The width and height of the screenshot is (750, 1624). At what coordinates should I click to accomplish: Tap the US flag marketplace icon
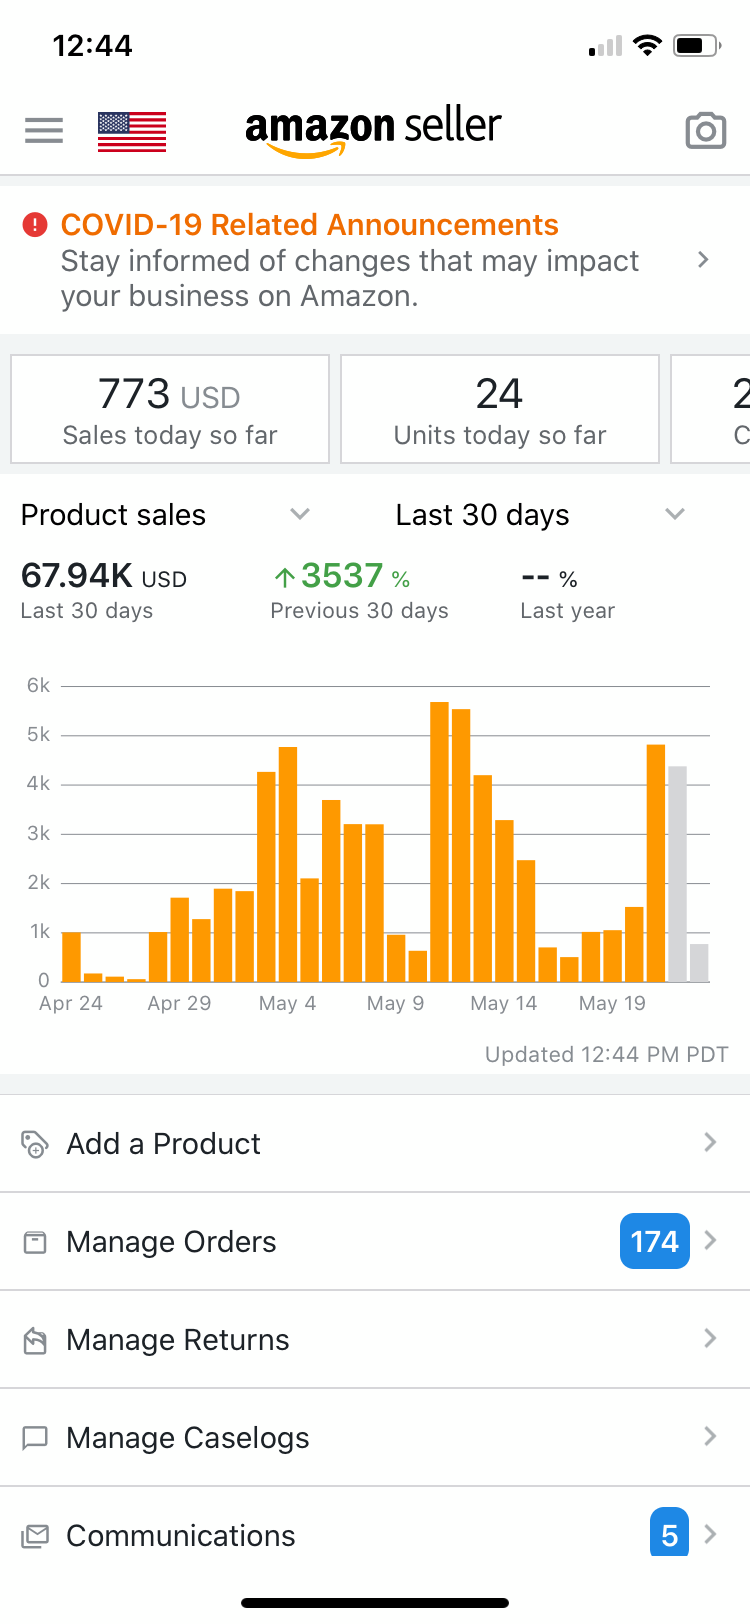[132, 131]
